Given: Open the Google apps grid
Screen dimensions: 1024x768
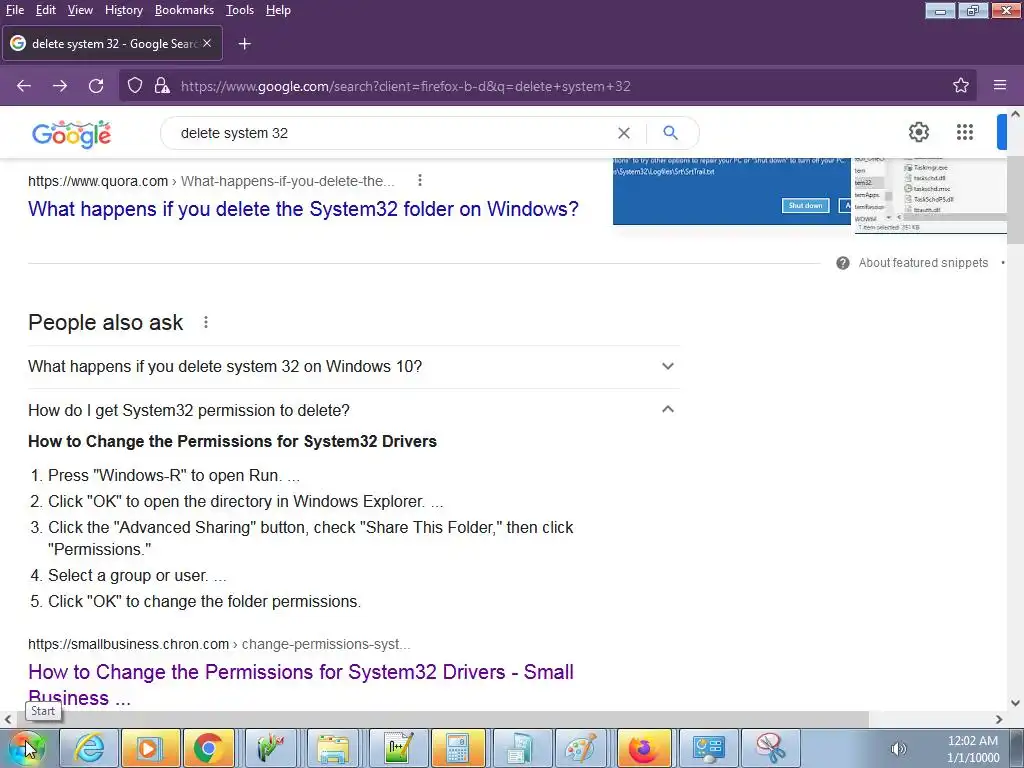Looking at the screenshot, I should tap(965, 133).
